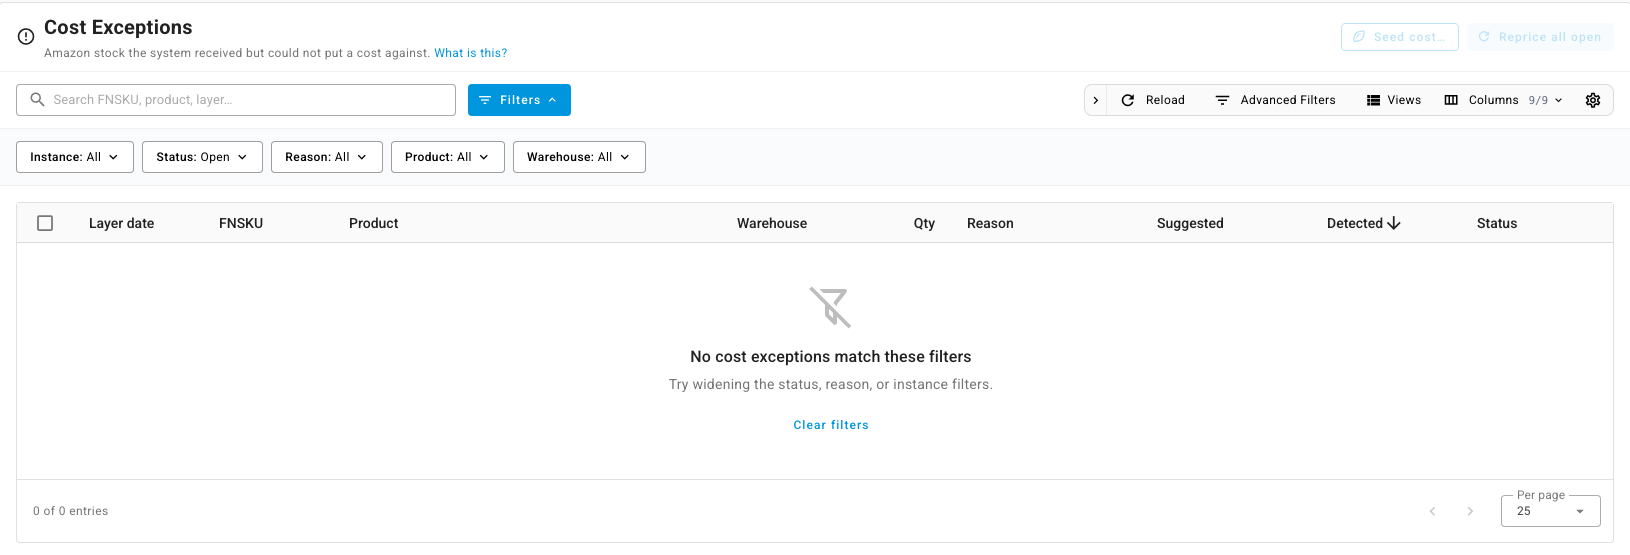Reload the cost exceptions table
Image resolution: width=1630 pixels, height=555 pixels.
pyautogui.click(x=1153, y=100)
